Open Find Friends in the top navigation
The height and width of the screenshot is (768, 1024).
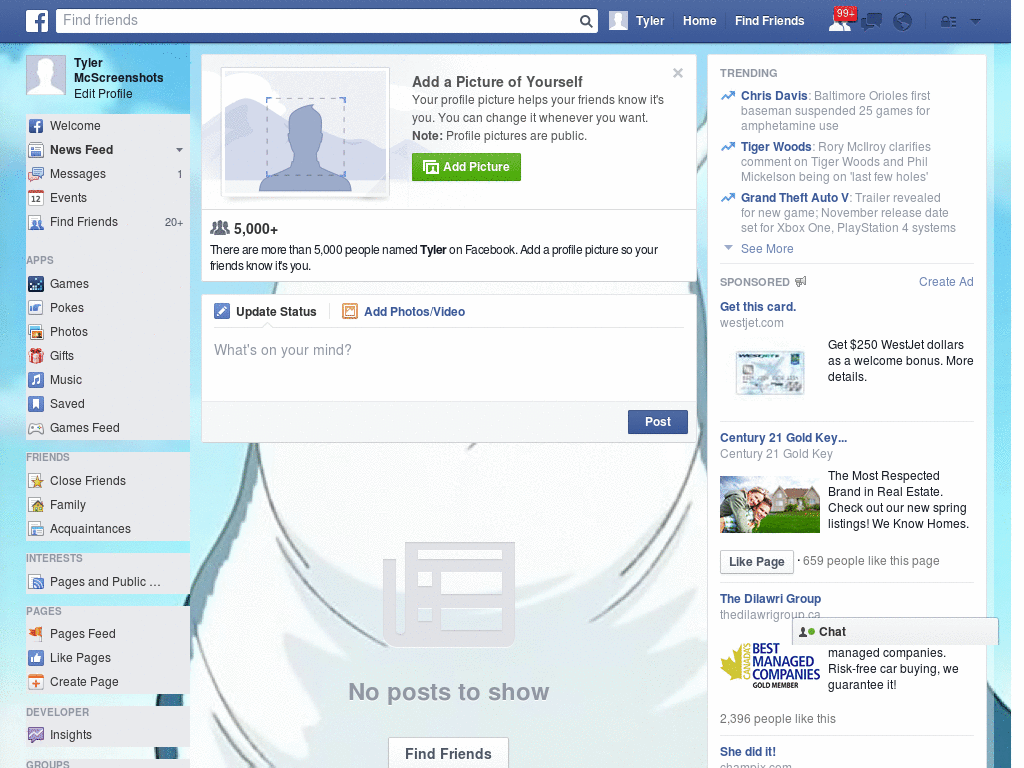769,21
